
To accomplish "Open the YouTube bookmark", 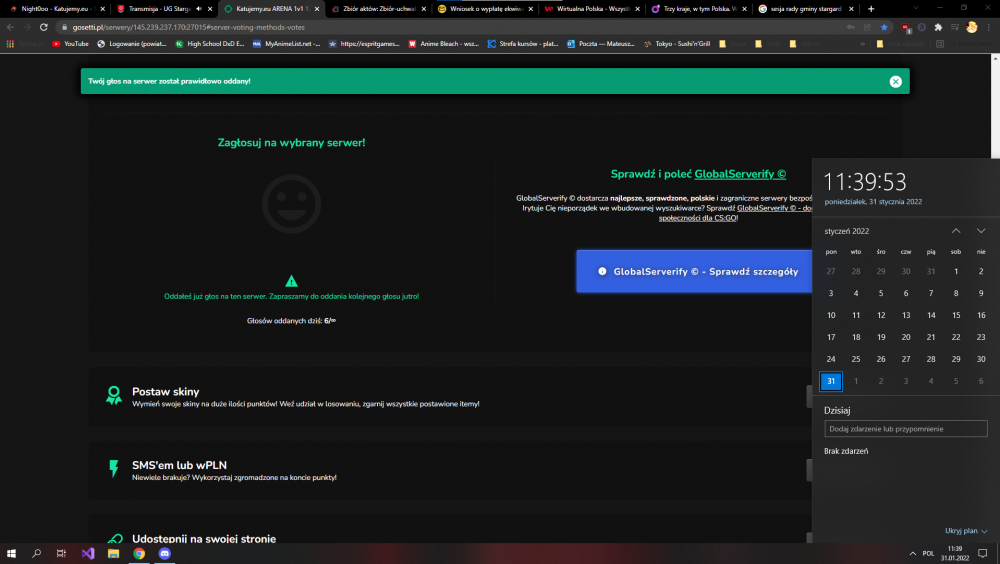I will (70, 44).
